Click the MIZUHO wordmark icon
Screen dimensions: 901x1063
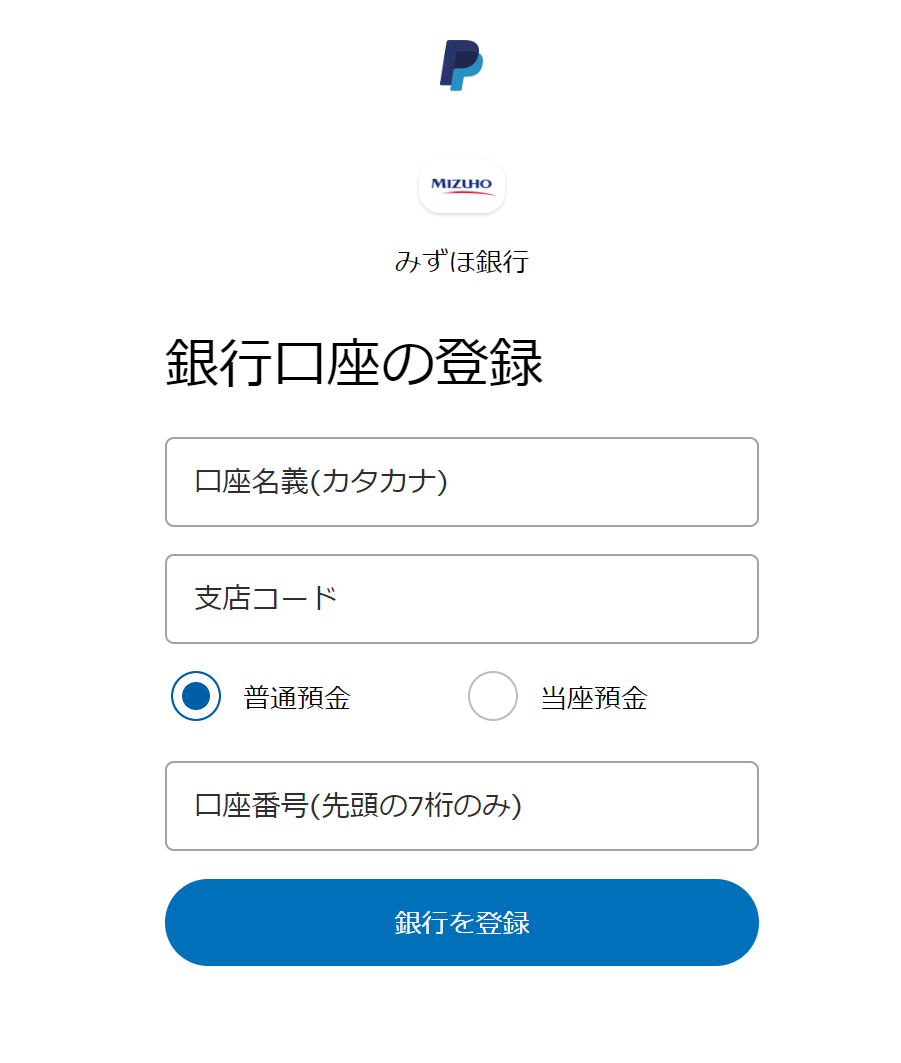tap(461, 186)
